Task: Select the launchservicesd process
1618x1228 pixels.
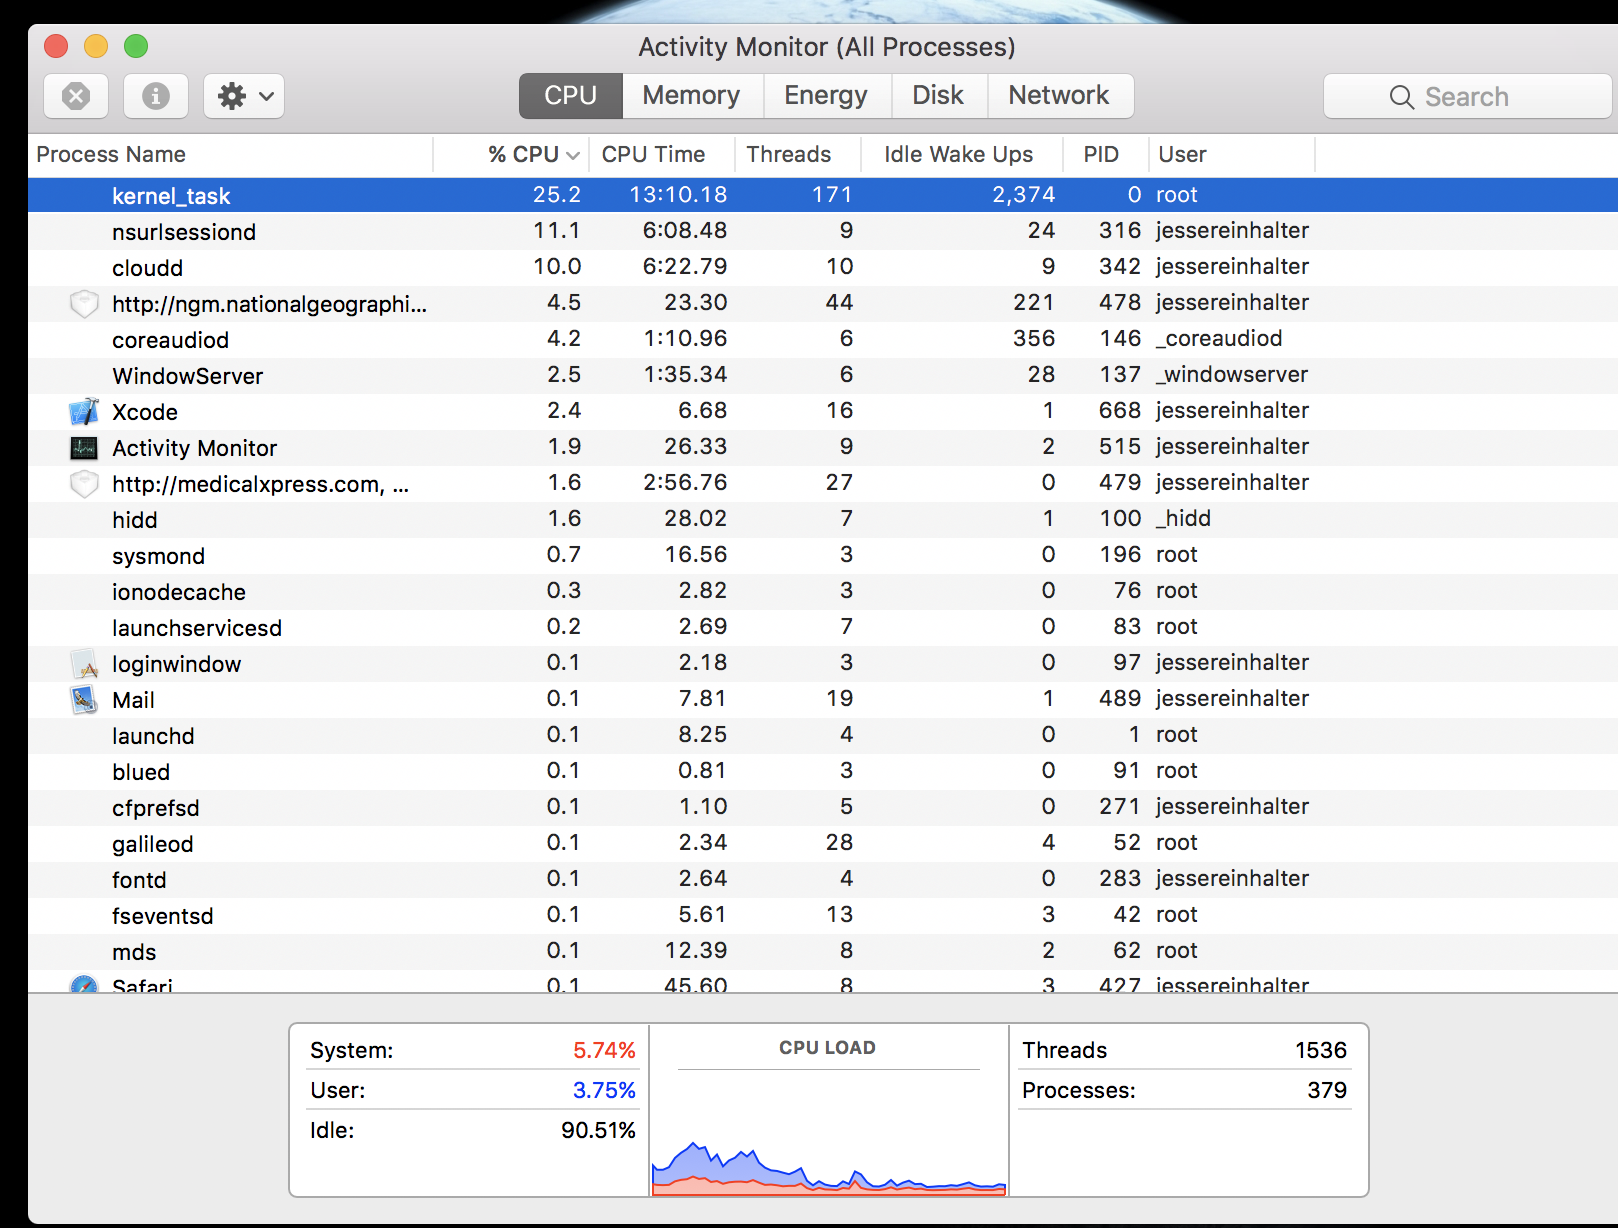Action: point(822,627)
